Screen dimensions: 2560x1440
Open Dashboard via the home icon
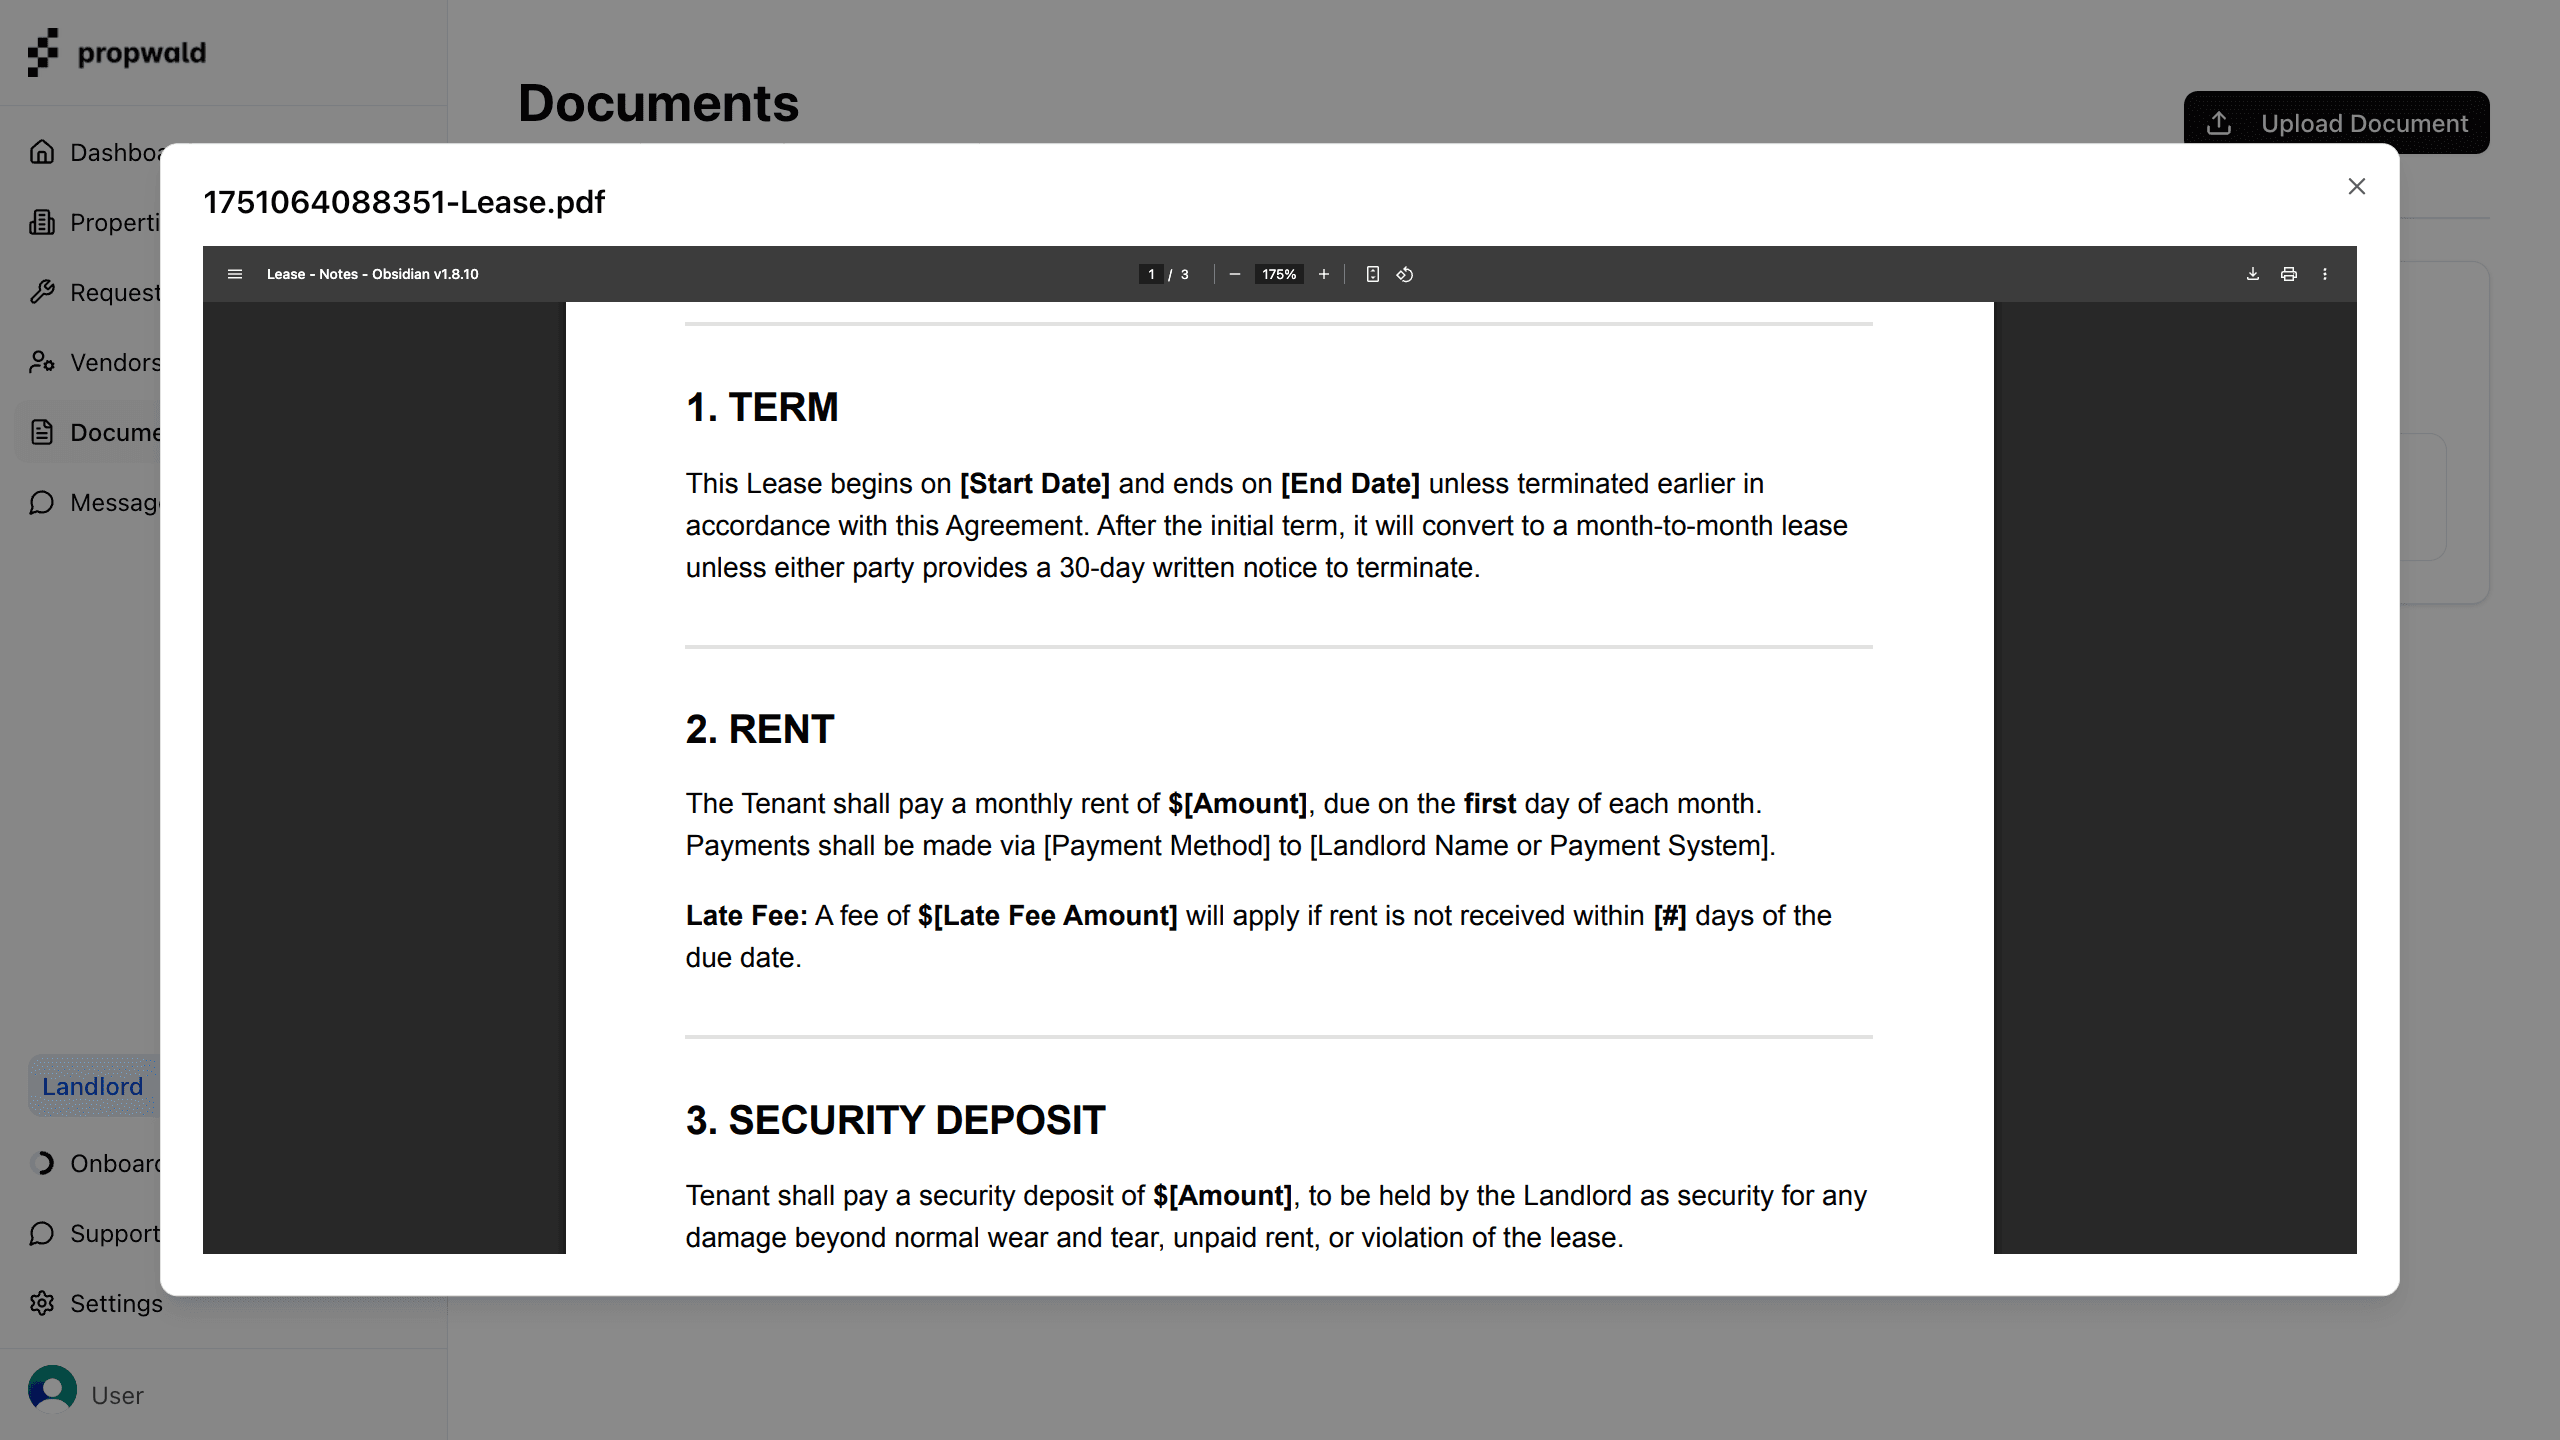click(42, 152)
